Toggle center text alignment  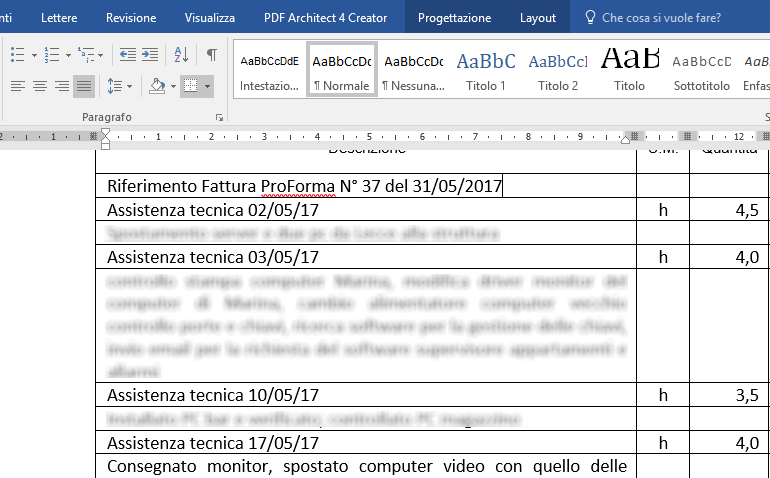point(40,86)
